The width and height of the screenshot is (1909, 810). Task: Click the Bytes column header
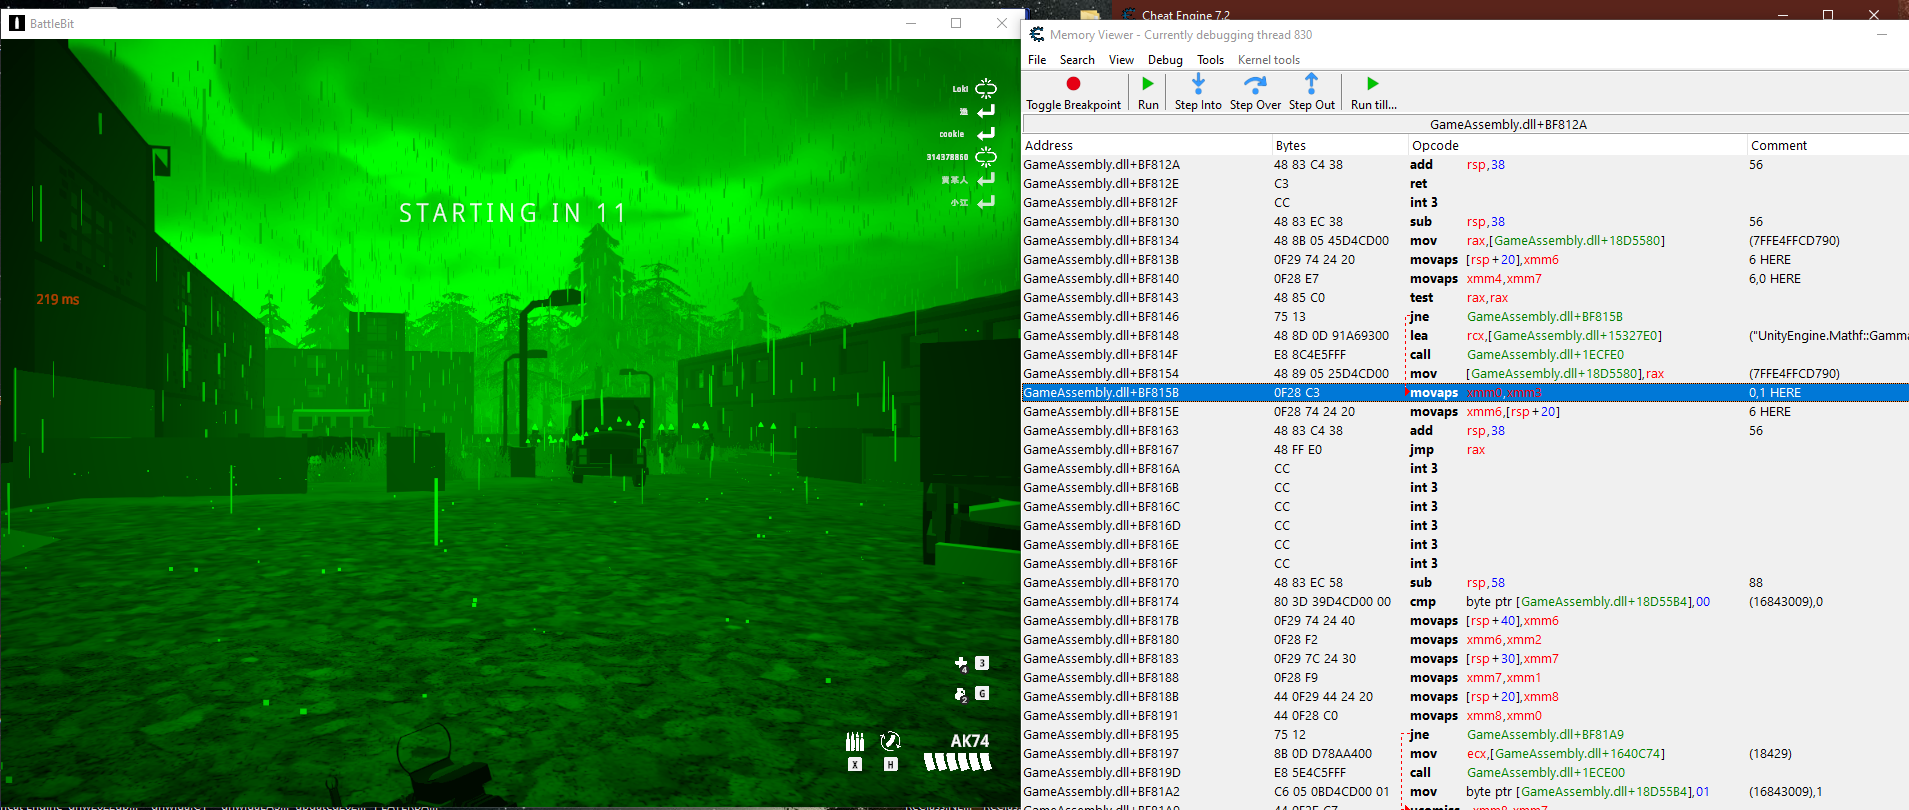[1340, 146]
